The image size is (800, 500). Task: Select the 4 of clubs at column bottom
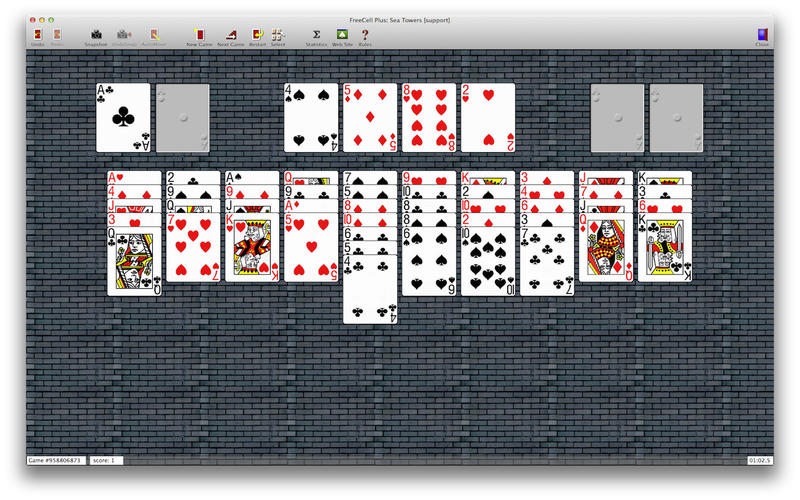click(x=370, y=292)
